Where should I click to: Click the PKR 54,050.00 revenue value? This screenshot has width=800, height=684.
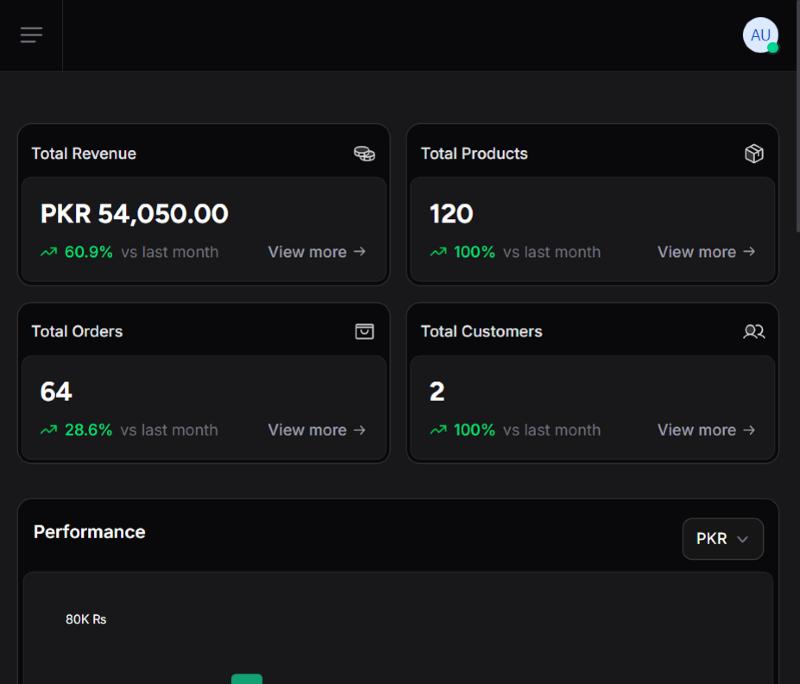(134, 213)
